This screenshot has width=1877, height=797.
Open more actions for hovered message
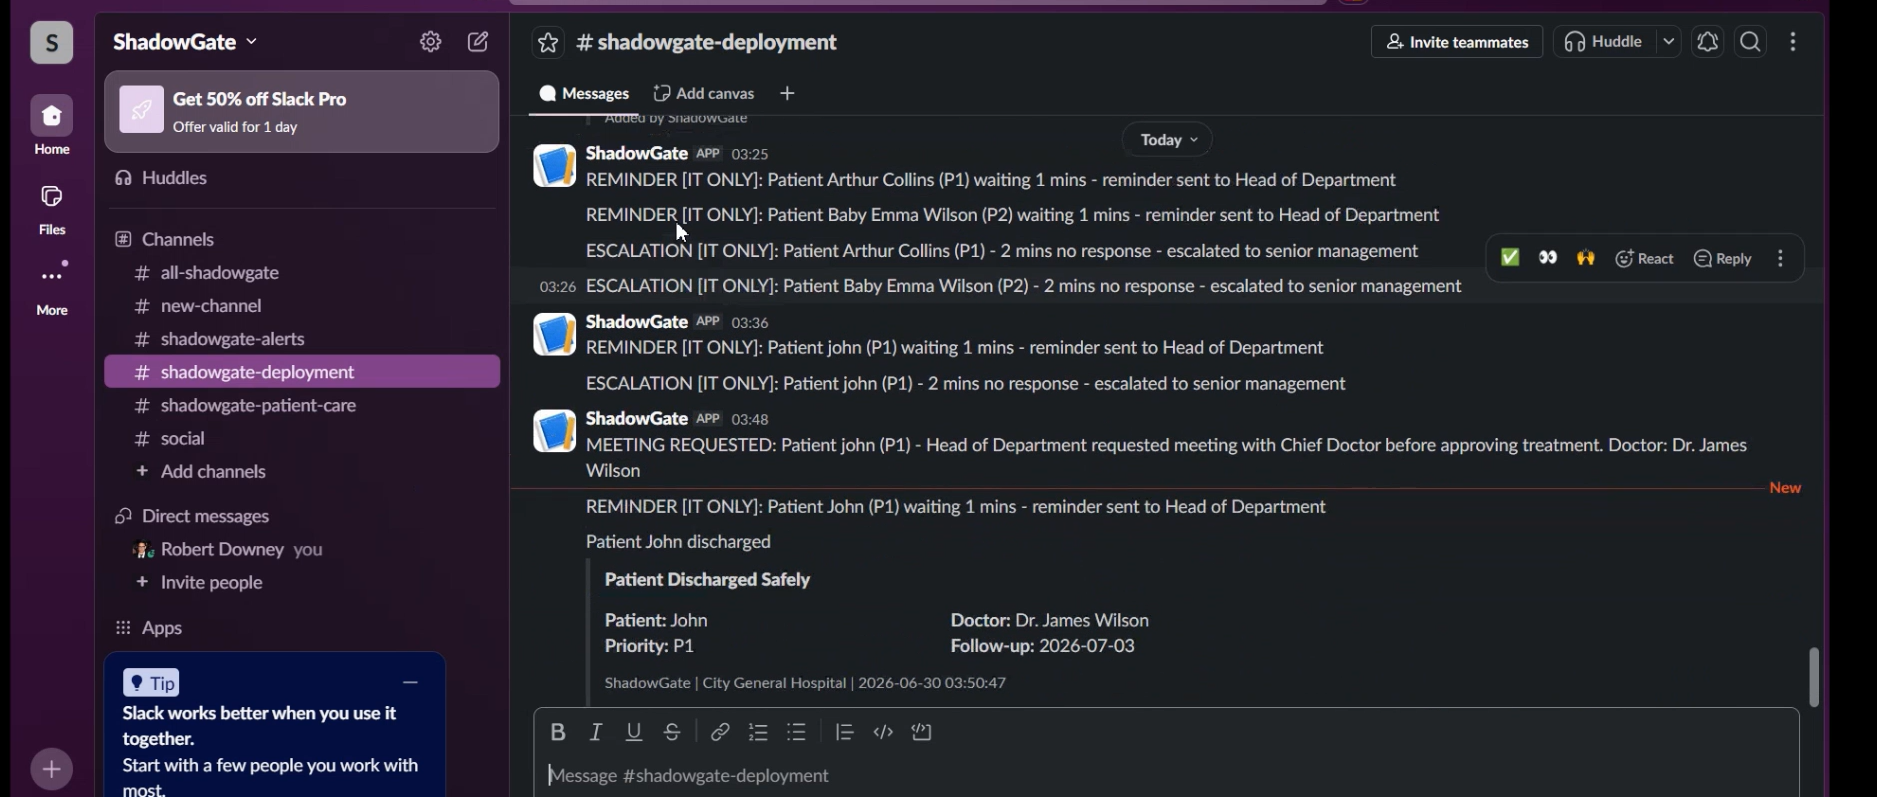(x=1780, y=258)
